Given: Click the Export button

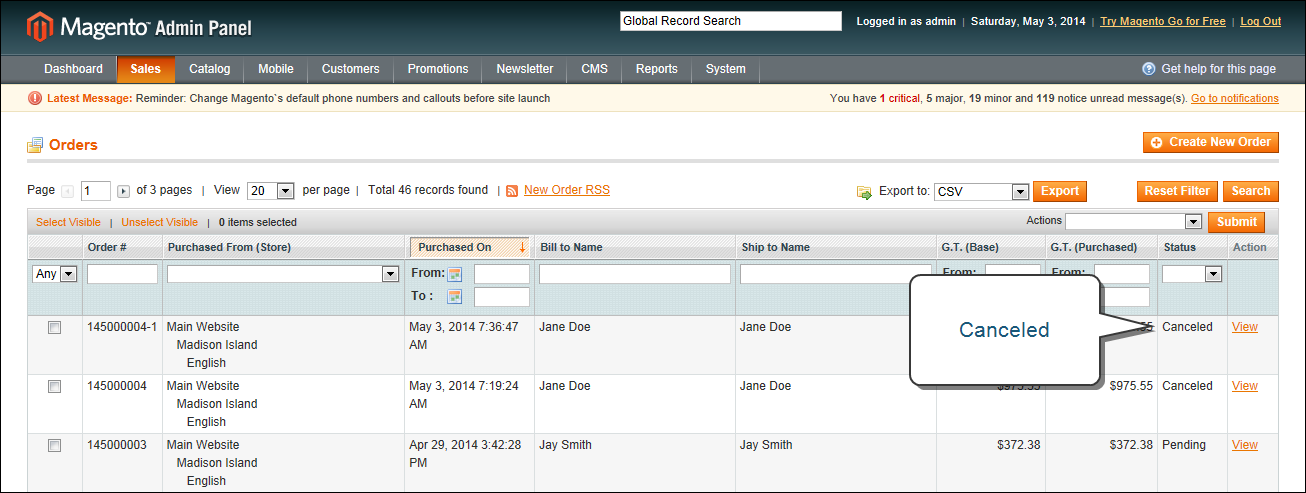Looking at the screenshot, I should click(x=1060, y=192).
